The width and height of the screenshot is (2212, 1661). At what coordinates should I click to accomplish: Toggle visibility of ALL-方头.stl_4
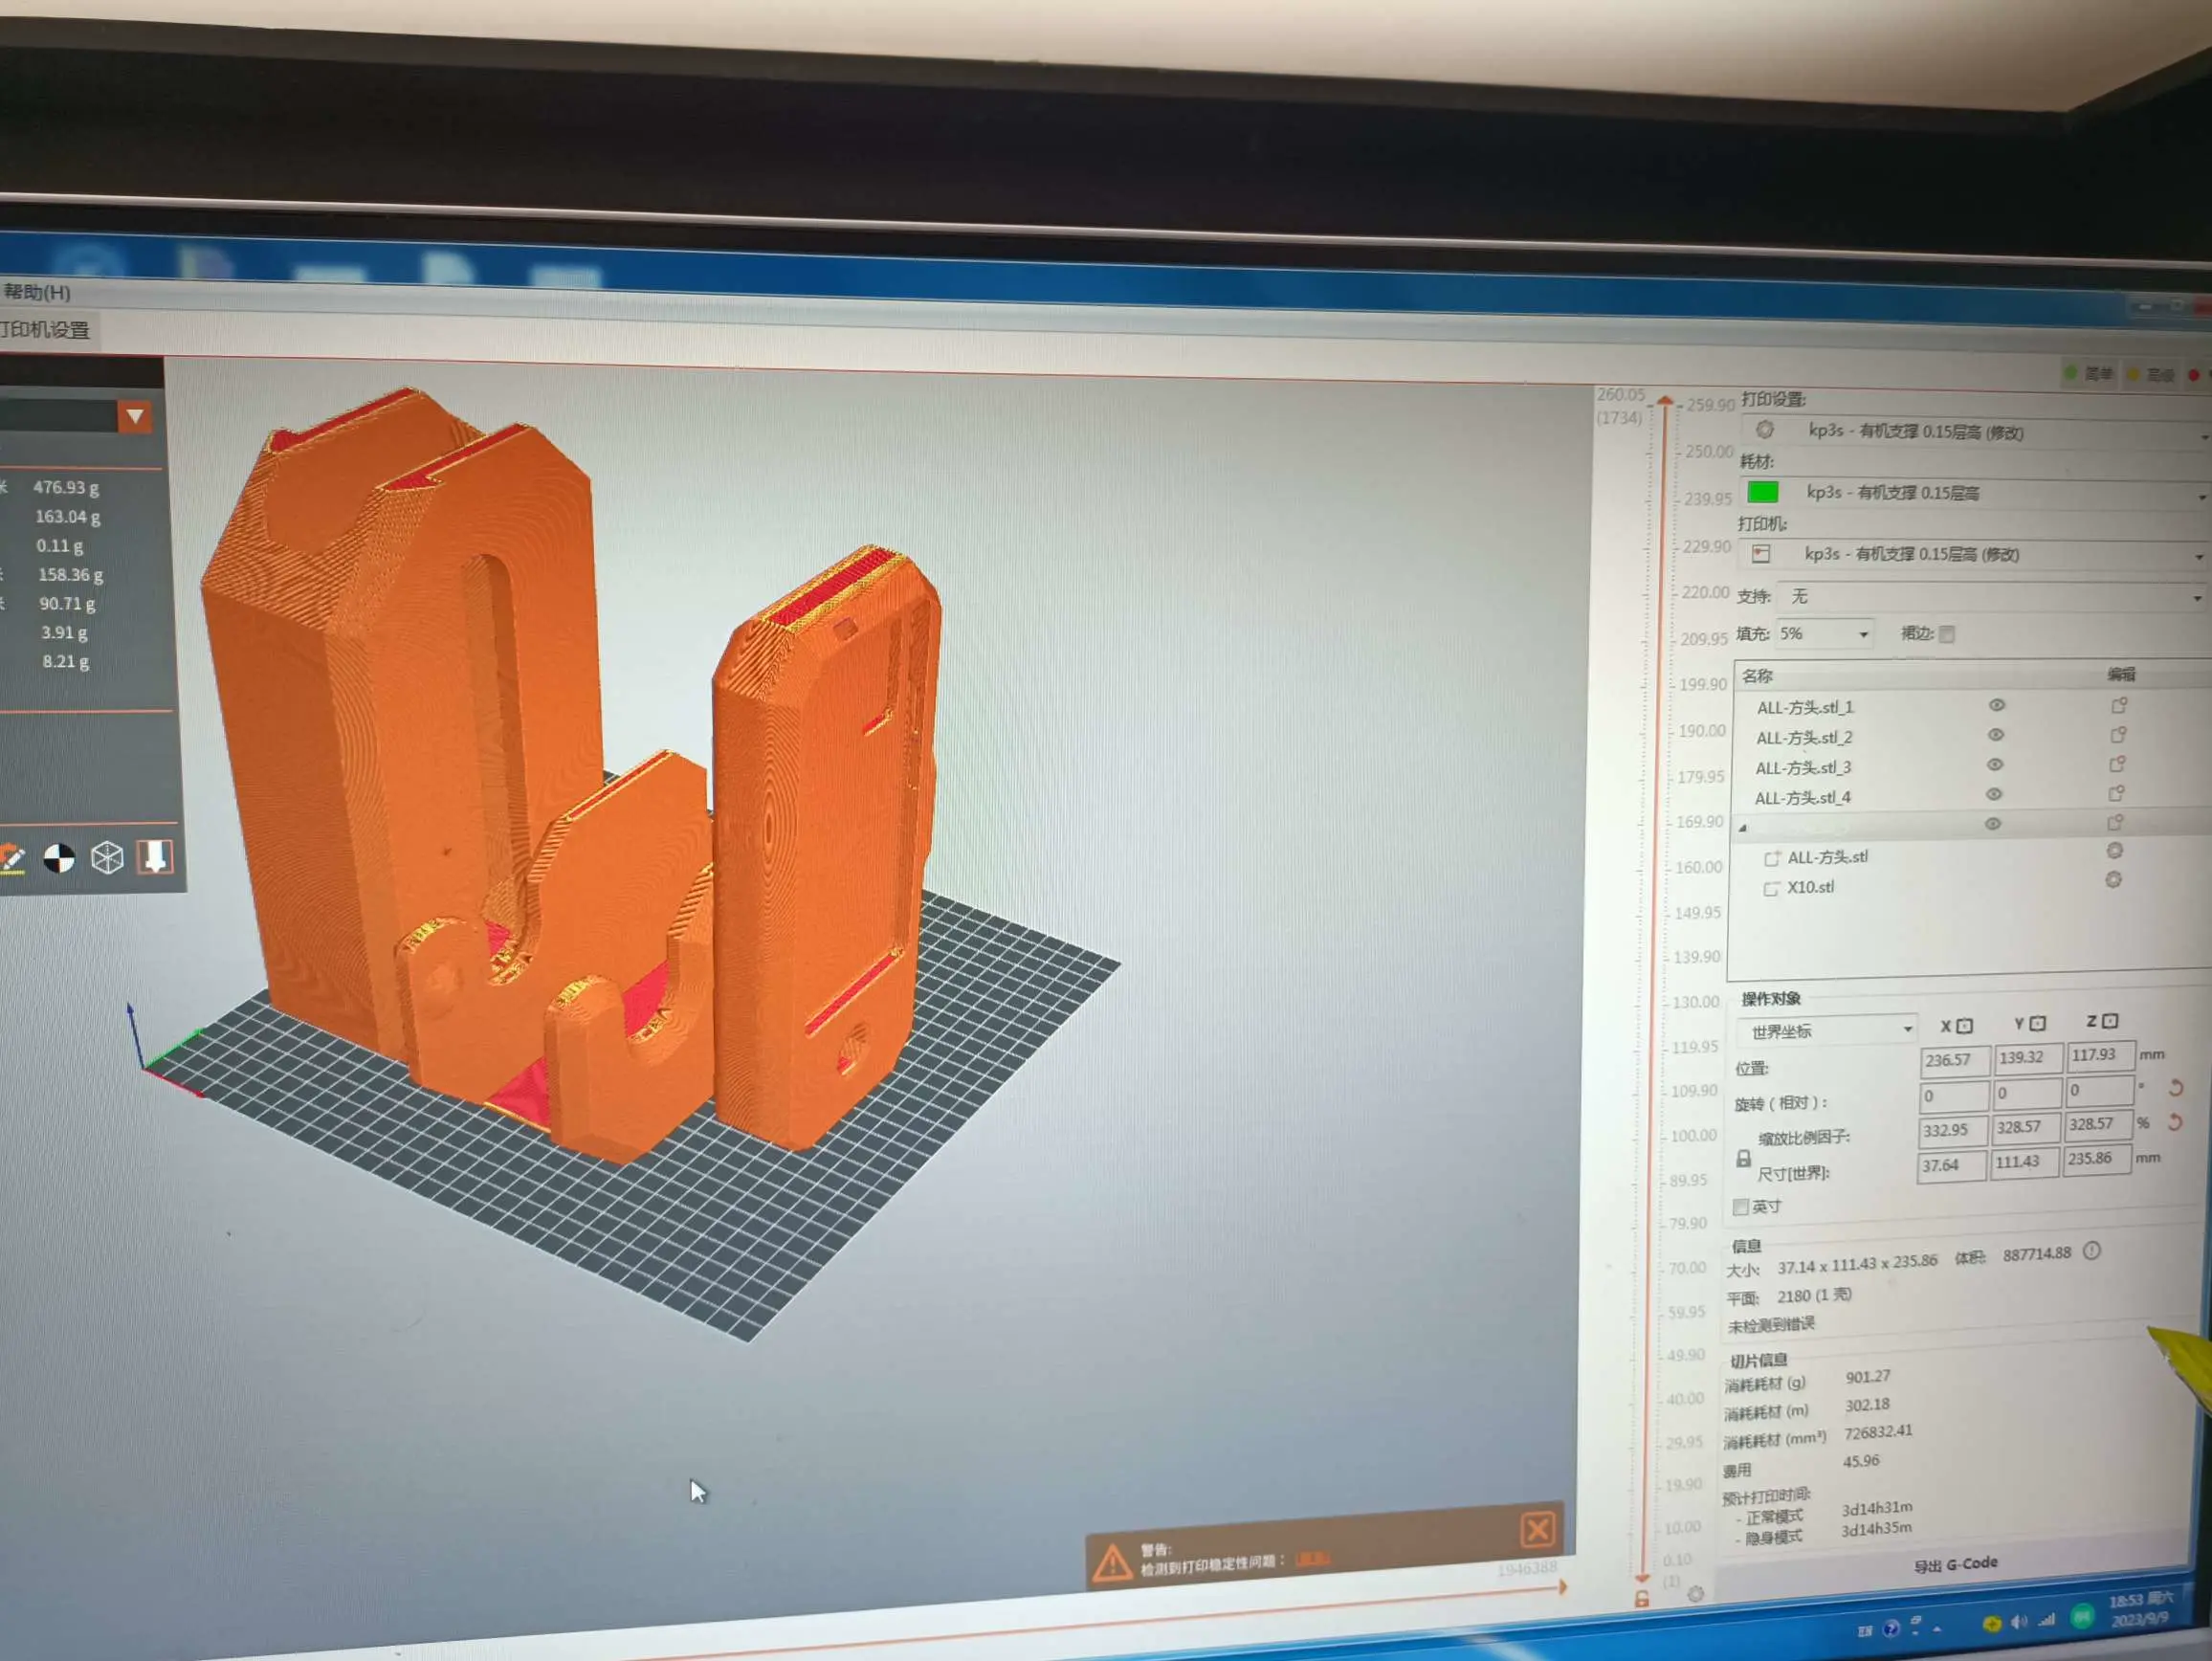coord(1993,794)
